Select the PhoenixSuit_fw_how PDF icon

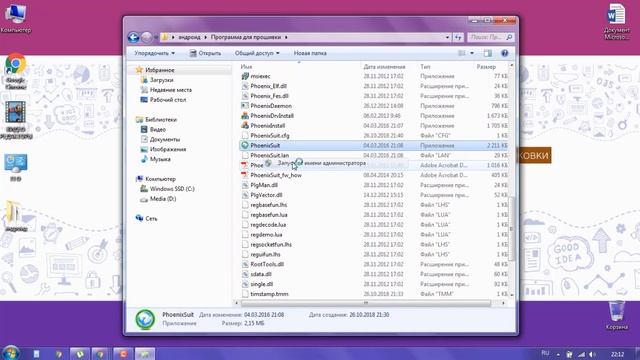click(x=245, y=175)
